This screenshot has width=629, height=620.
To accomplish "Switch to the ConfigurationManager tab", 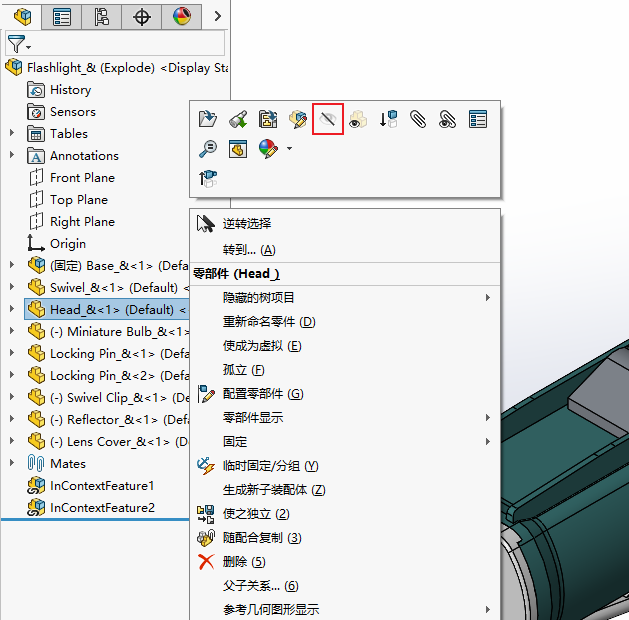I will 101,16.
